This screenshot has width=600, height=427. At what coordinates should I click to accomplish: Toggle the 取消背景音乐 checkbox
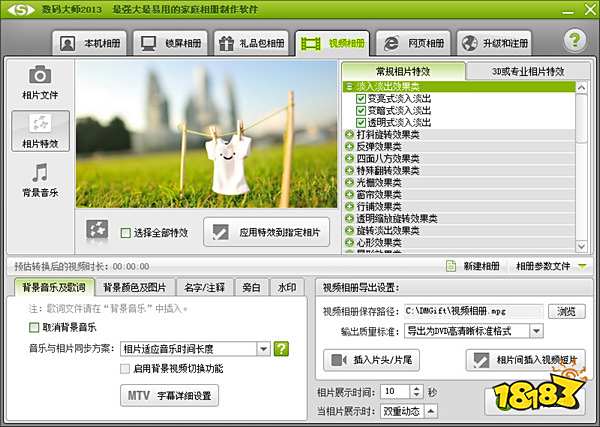[x=36, y=327]
